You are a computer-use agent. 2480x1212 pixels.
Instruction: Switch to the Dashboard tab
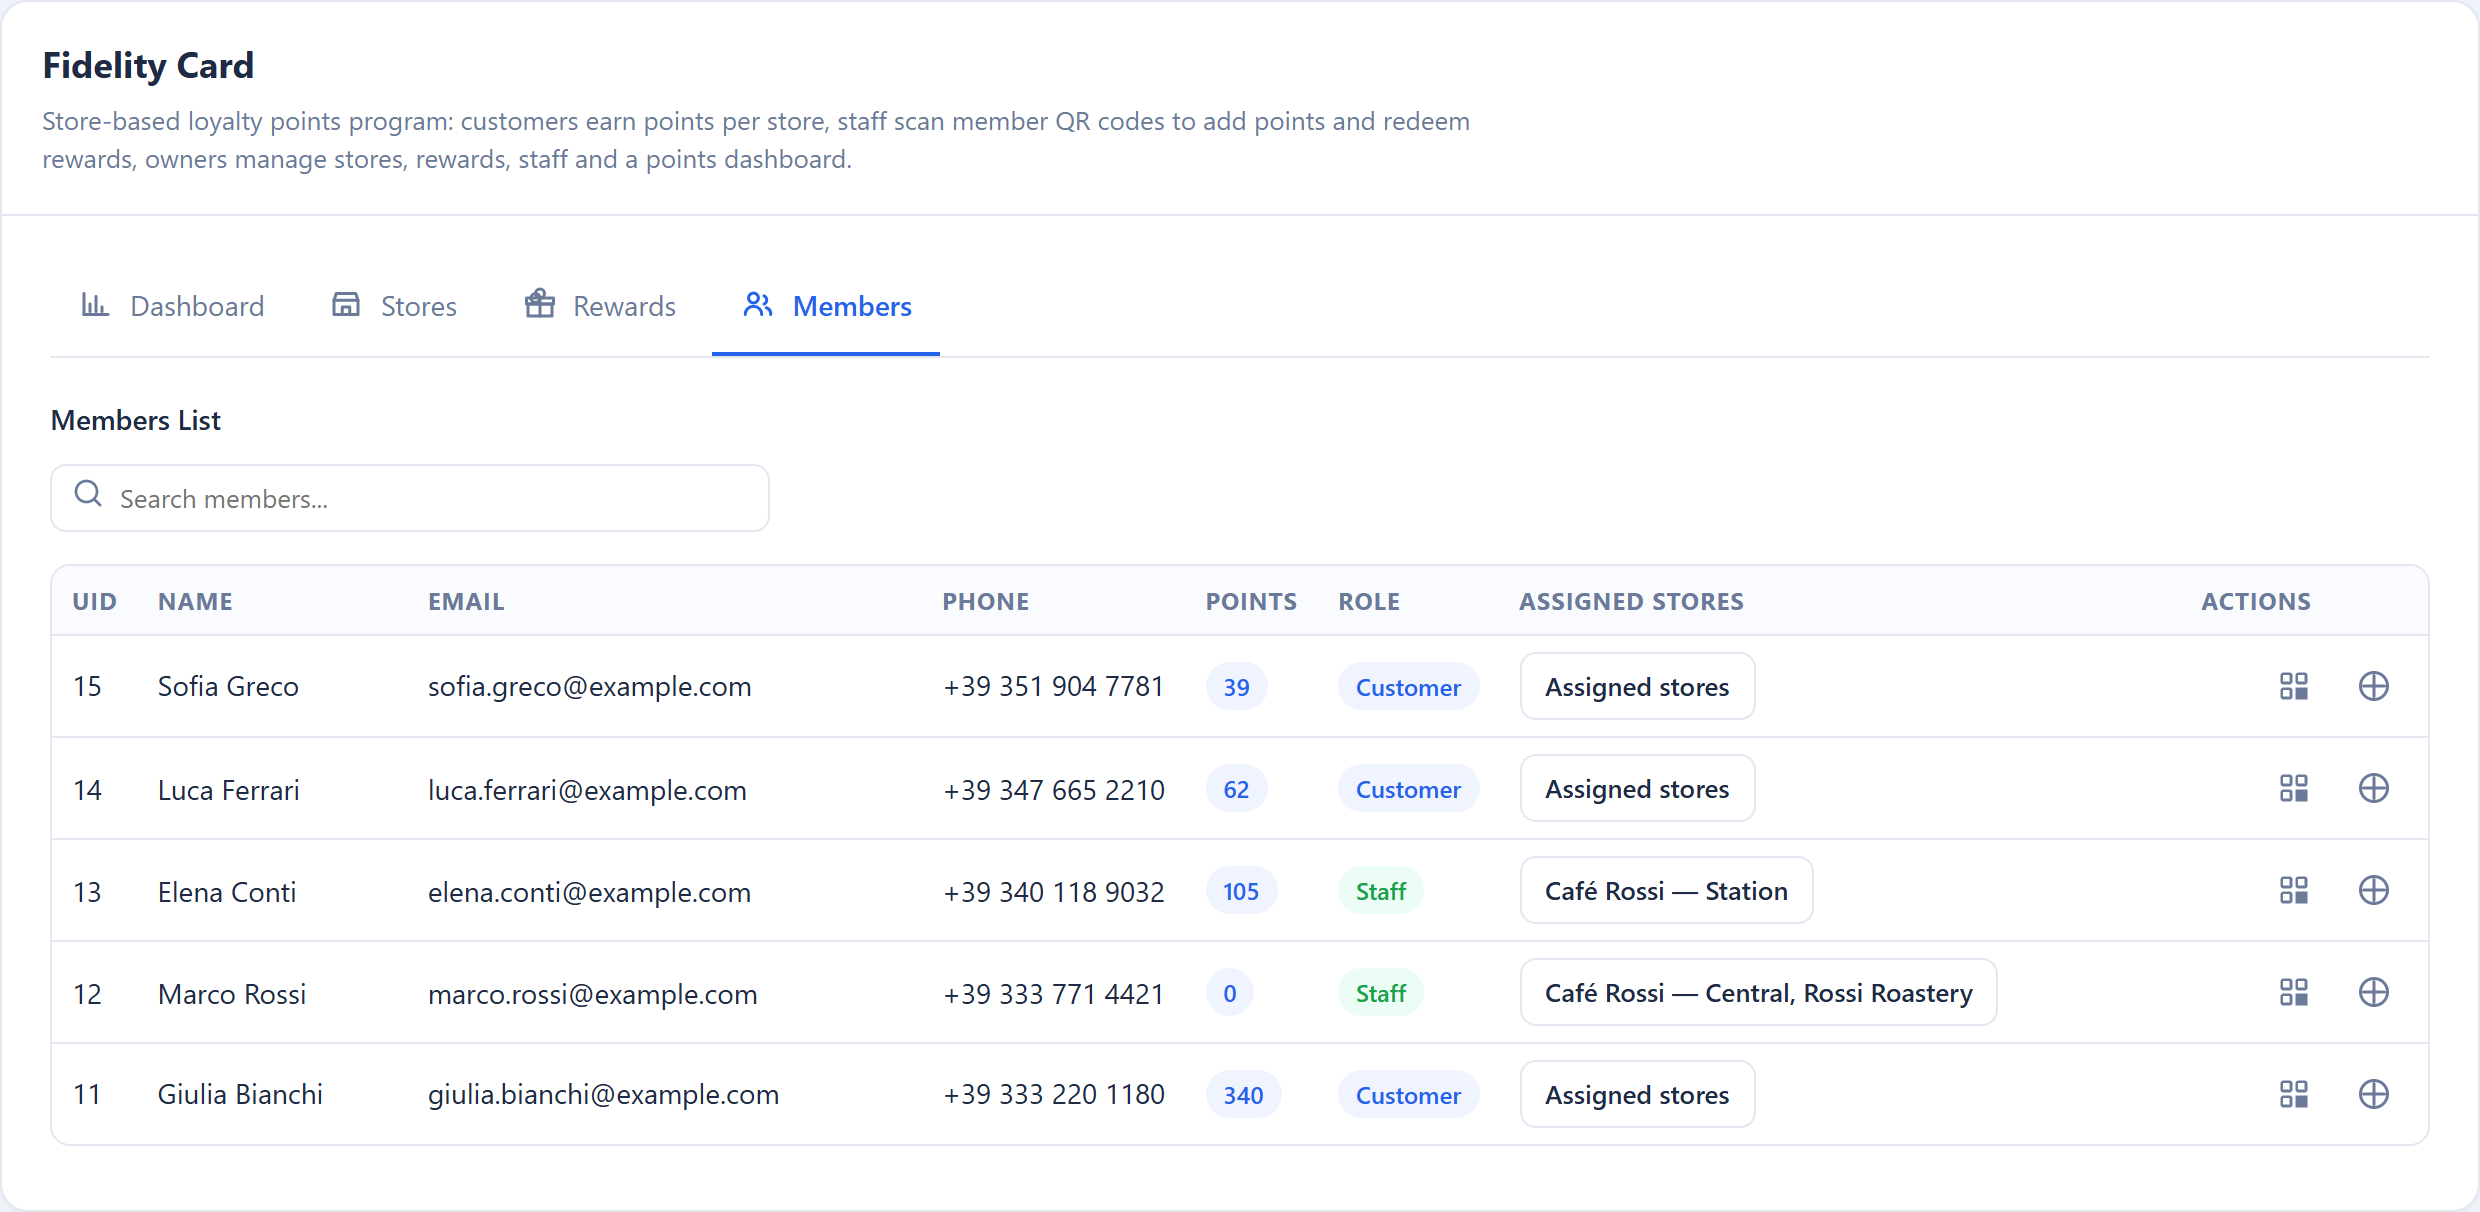tap(172, 306)
